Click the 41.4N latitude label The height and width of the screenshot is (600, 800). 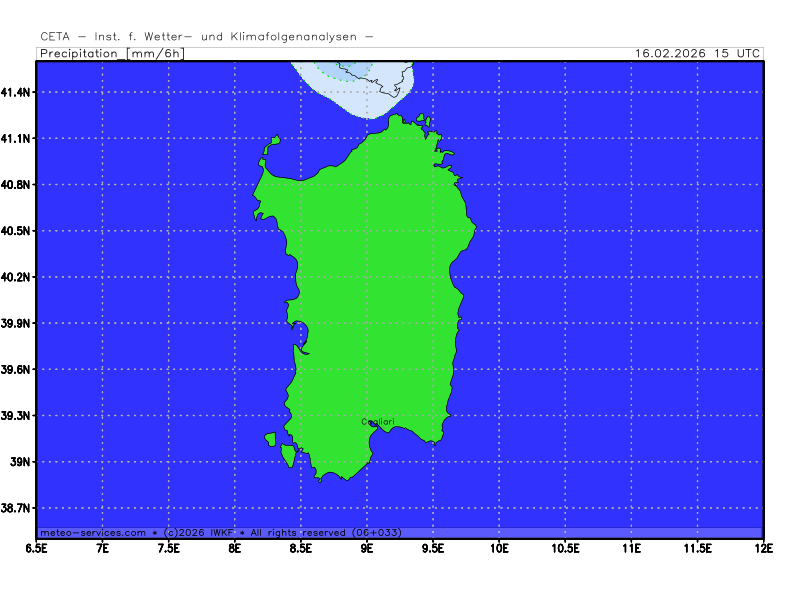coord(17,92)
